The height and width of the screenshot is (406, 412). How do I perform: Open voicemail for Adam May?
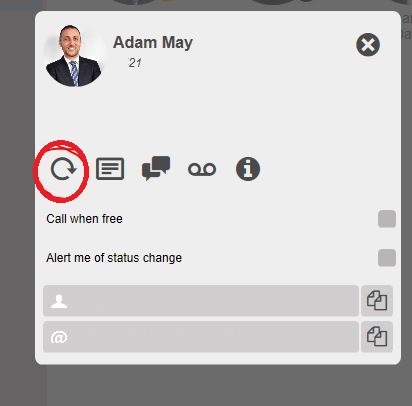(202, 169)
